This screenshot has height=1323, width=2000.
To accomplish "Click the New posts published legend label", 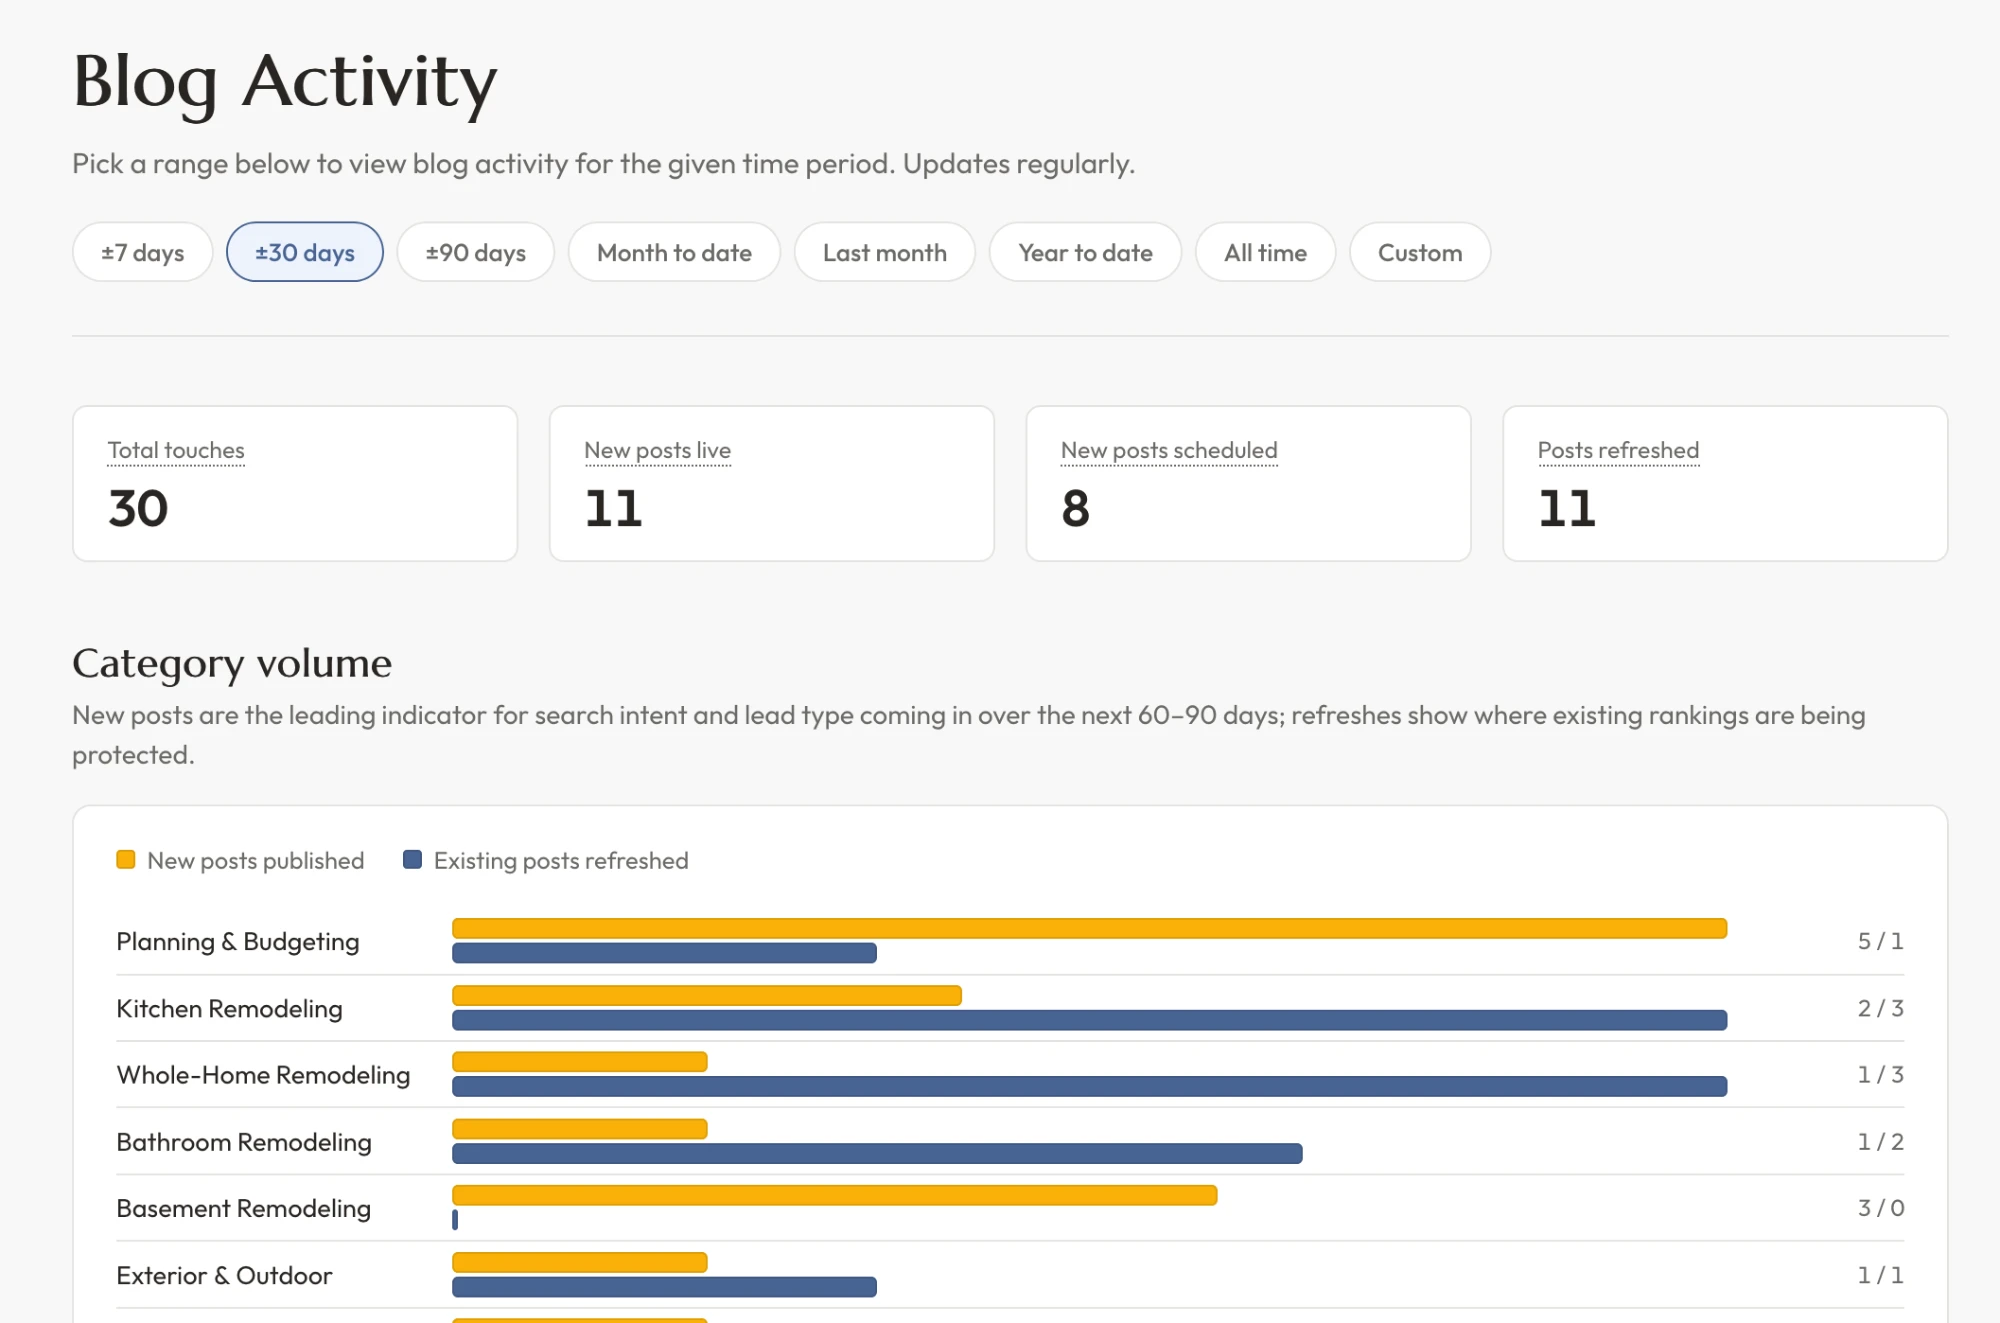I will (x=255, y=861).
